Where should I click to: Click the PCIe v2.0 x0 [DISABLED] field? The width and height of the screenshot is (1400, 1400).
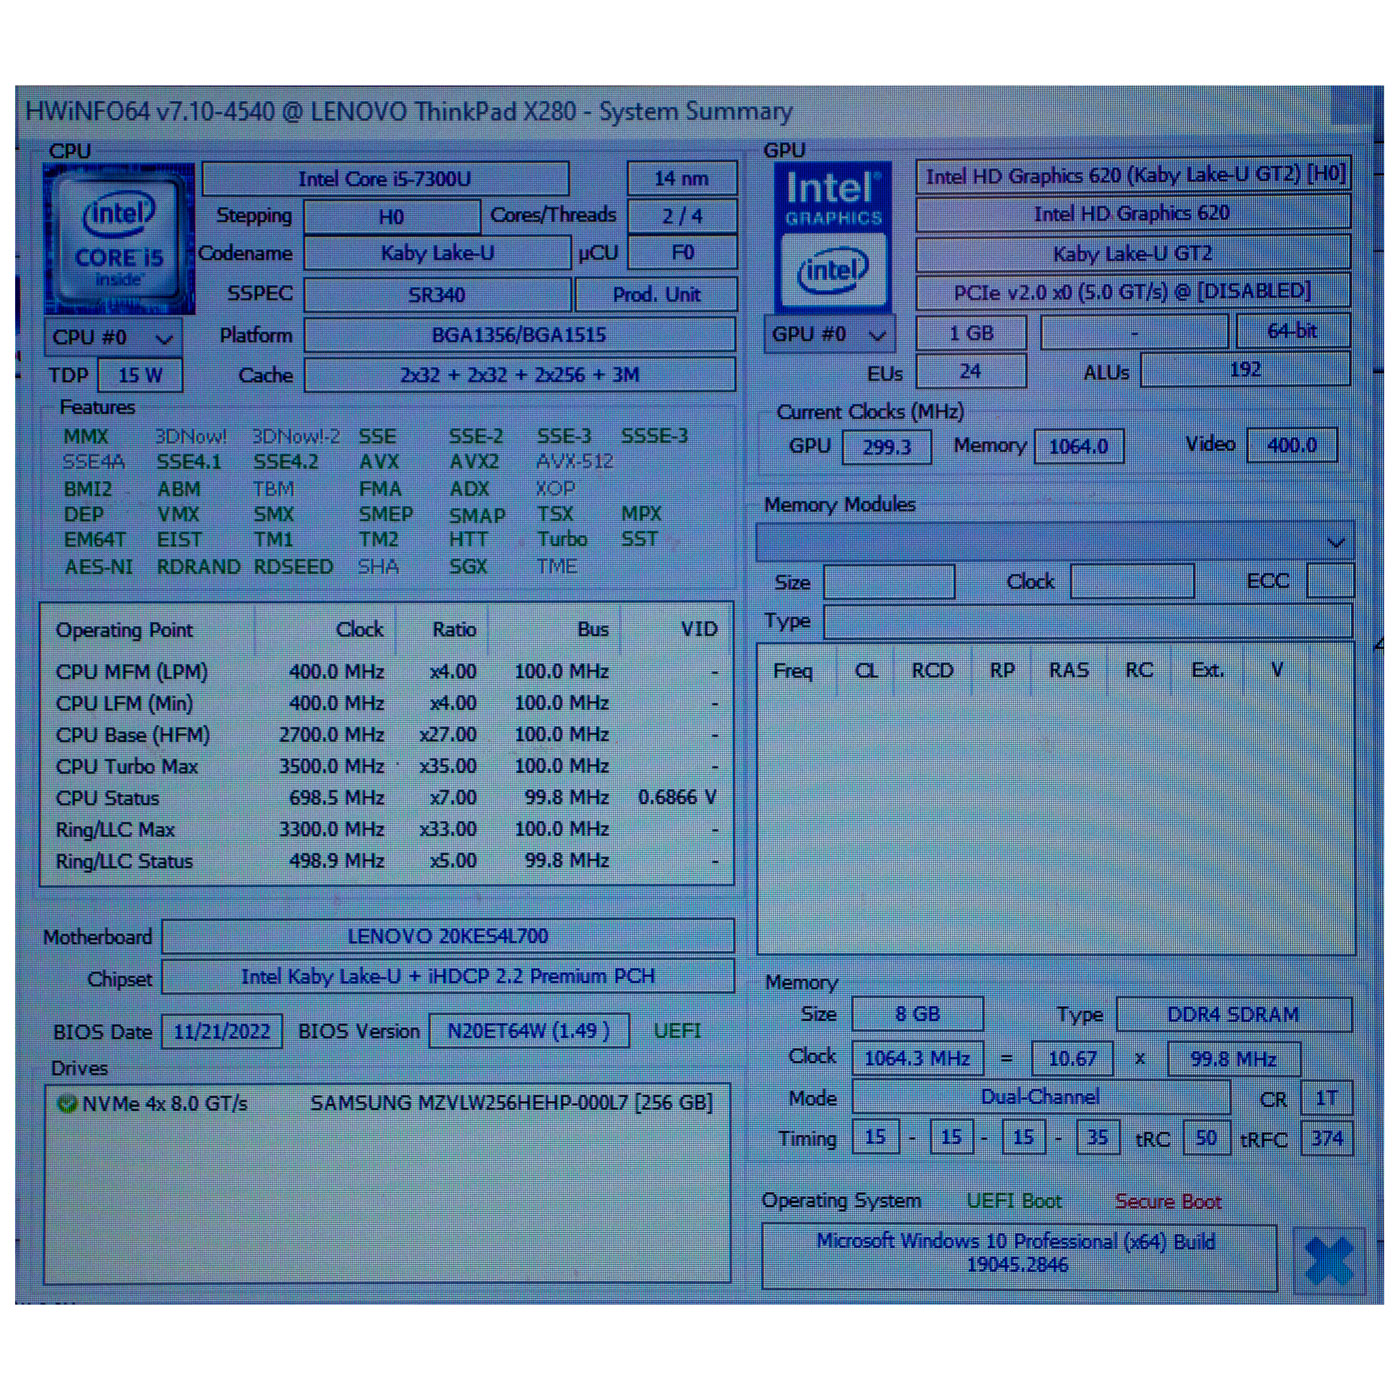(1134, 292)
